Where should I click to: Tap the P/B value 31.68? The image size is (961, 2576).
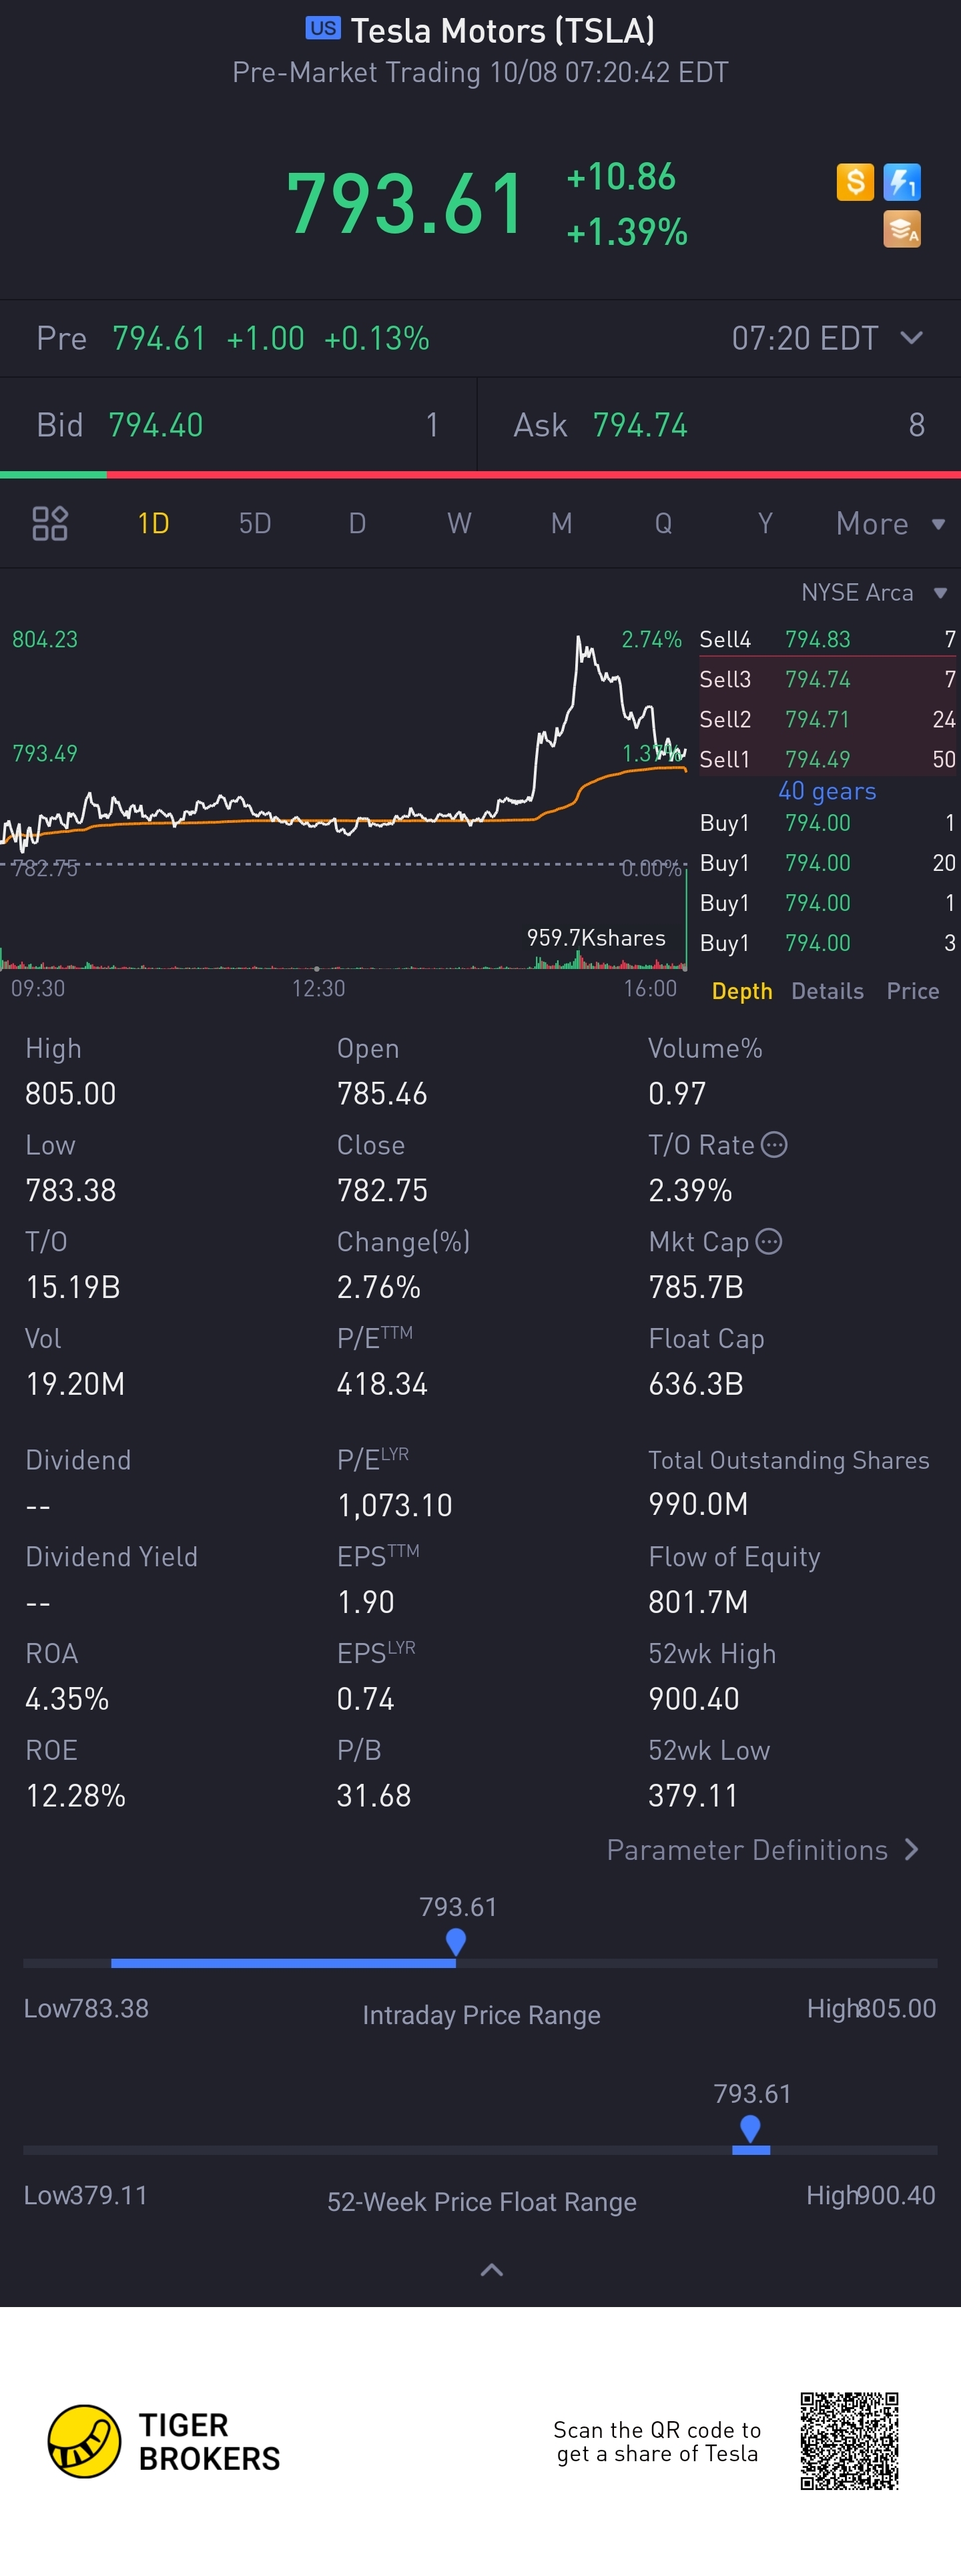tap(374, 1796)
